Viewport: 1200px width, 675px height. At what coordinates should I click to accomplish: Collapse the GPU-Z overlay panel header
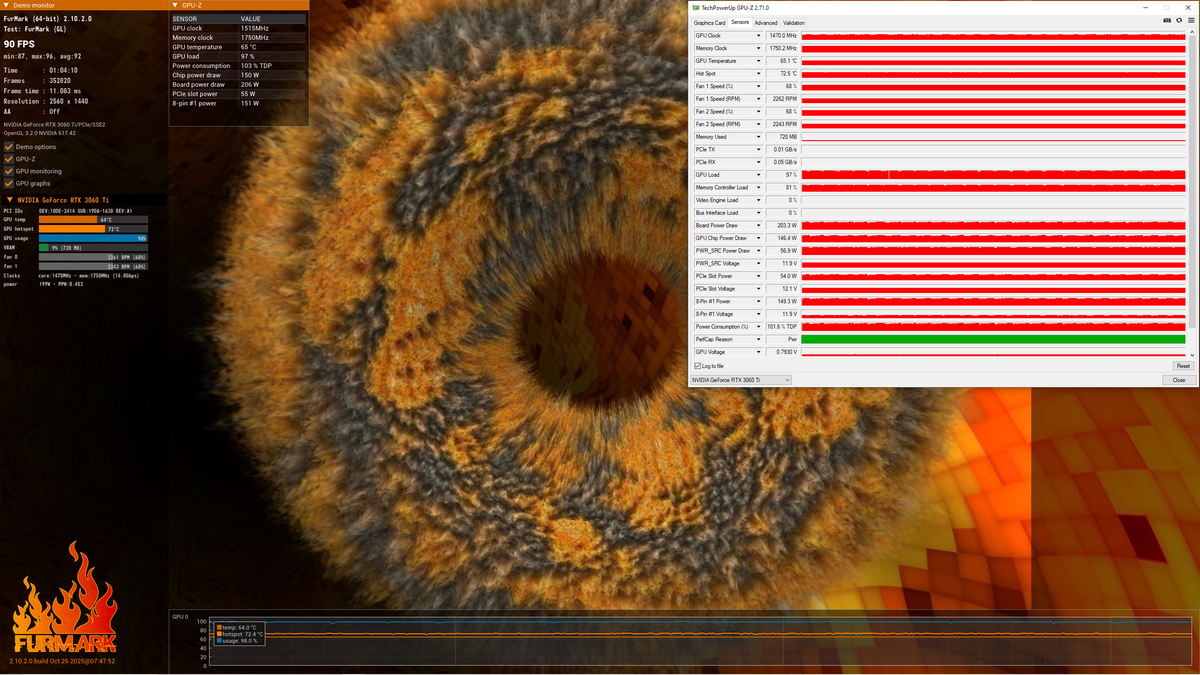pyautogui.click(x=176, y=5)
